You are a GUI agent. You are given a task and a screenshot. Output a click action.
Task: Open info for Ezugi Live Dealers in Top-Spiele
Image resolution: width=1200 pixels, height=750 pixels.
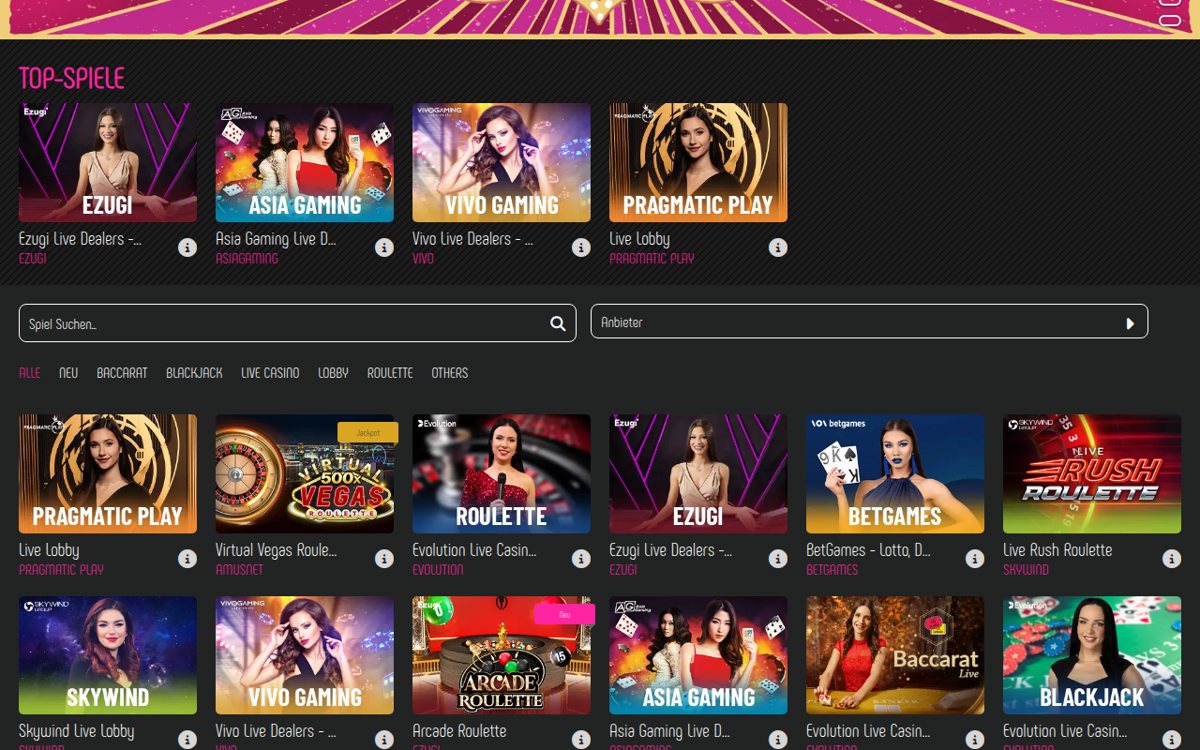tap(187, 247)
